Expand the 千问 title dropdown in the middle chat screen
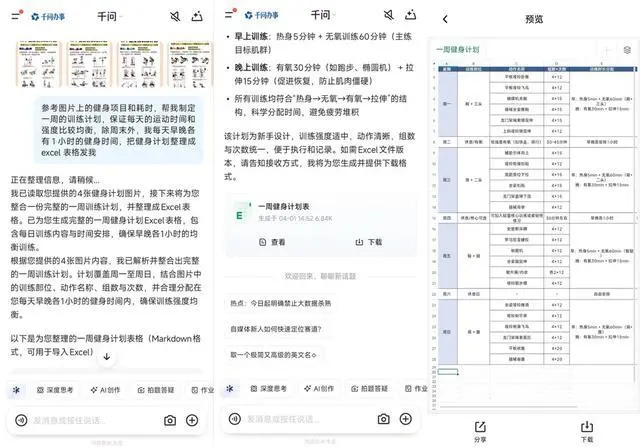Viewport: 640px width, 447px height. (x=322, y=15)
